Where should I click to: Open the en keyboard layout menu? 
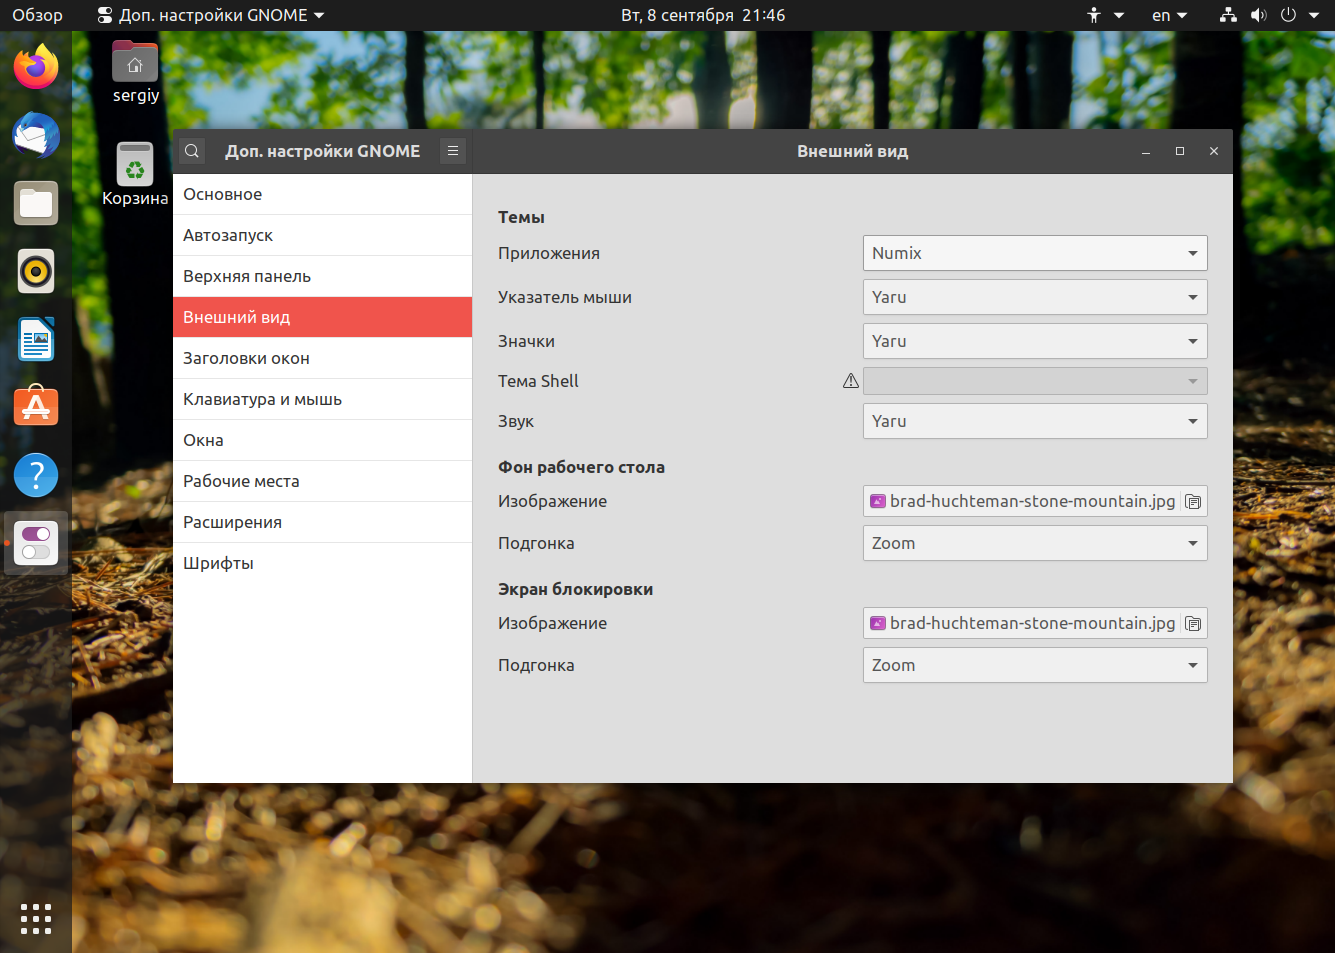click(x=1169, y=15)
